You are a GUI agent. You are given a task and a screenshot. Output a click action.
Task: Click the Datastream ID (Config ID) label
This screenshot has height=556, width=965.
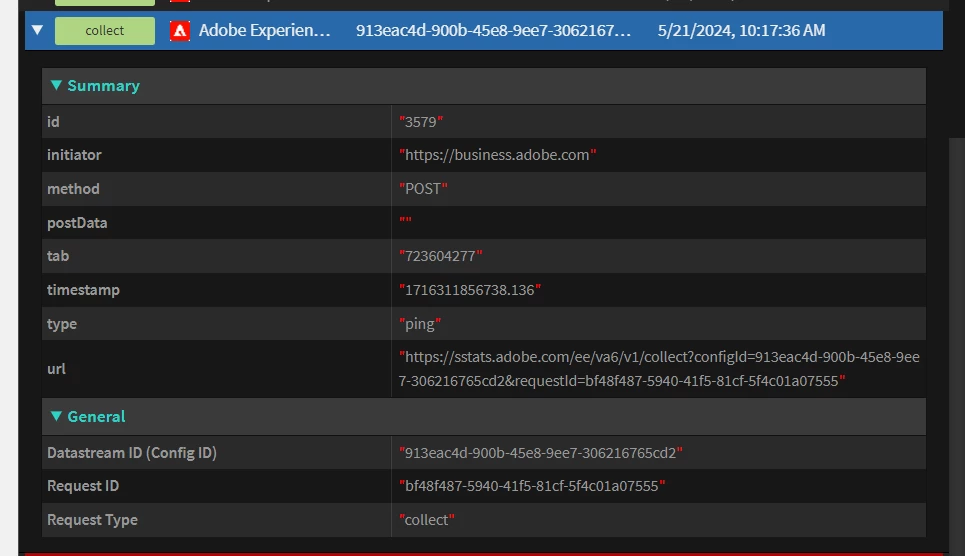[x=132, y=453]
